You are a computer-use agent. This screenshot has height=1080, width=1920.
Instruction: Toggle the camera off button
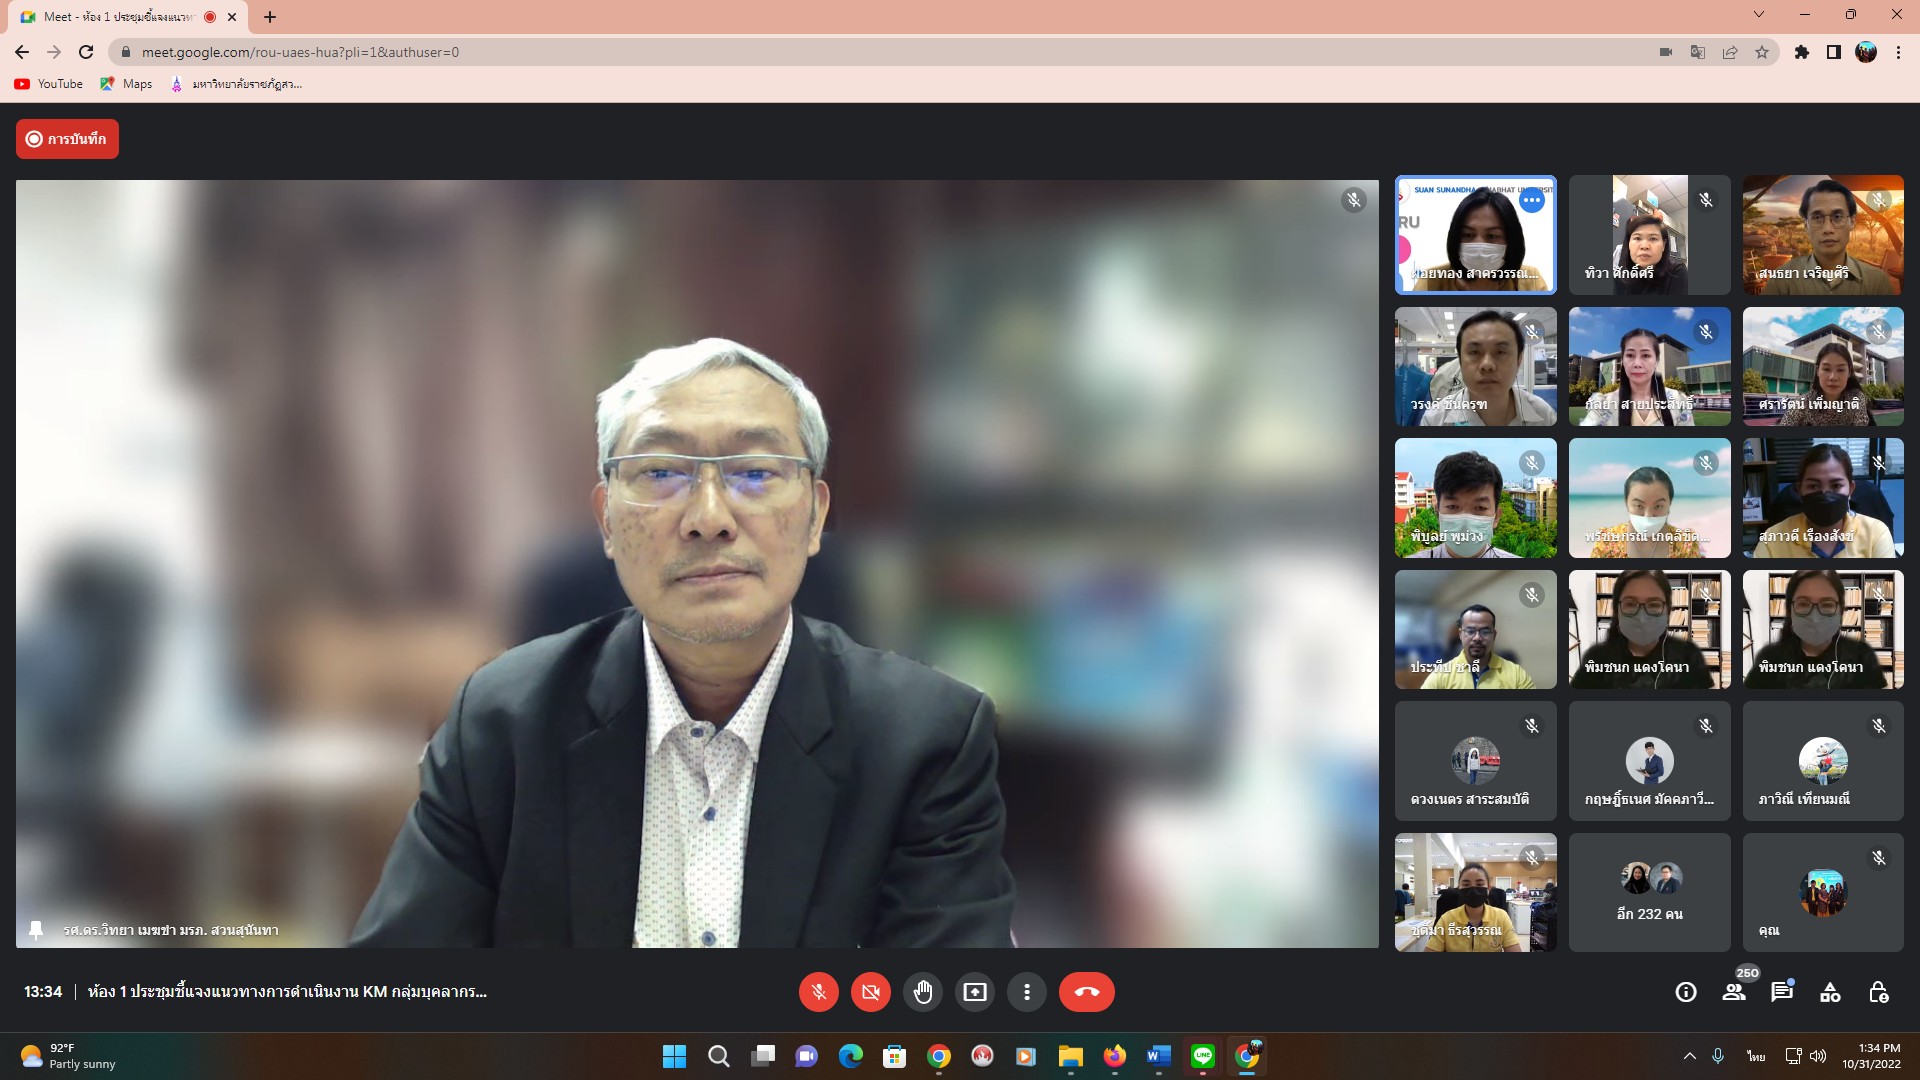tap(870, 992)
